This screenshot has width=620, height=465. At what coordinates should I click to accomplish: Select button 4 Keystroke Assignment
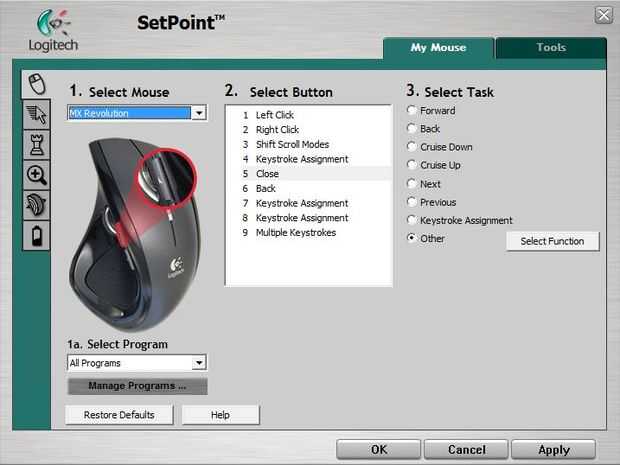tap(308, 159)
